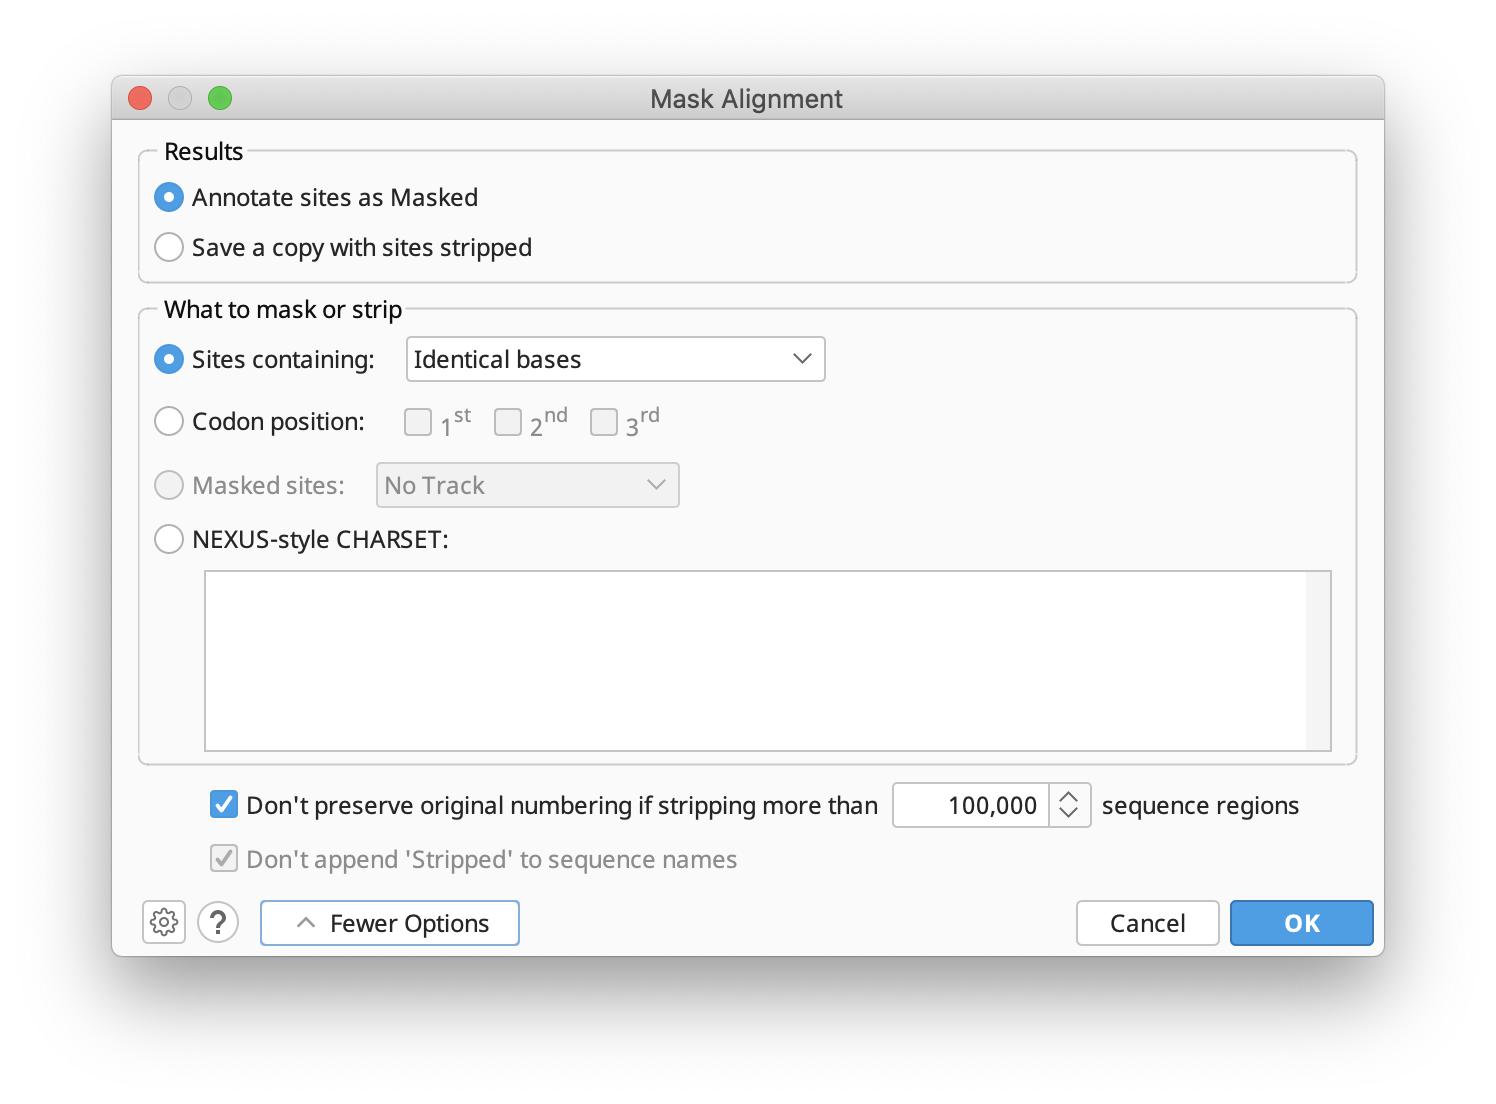Viewport: 1496px width, 1104px height.
Task: Increase the sequence regions value with the up arrow
Action: pyautogui.click(x=1069, y=796)
